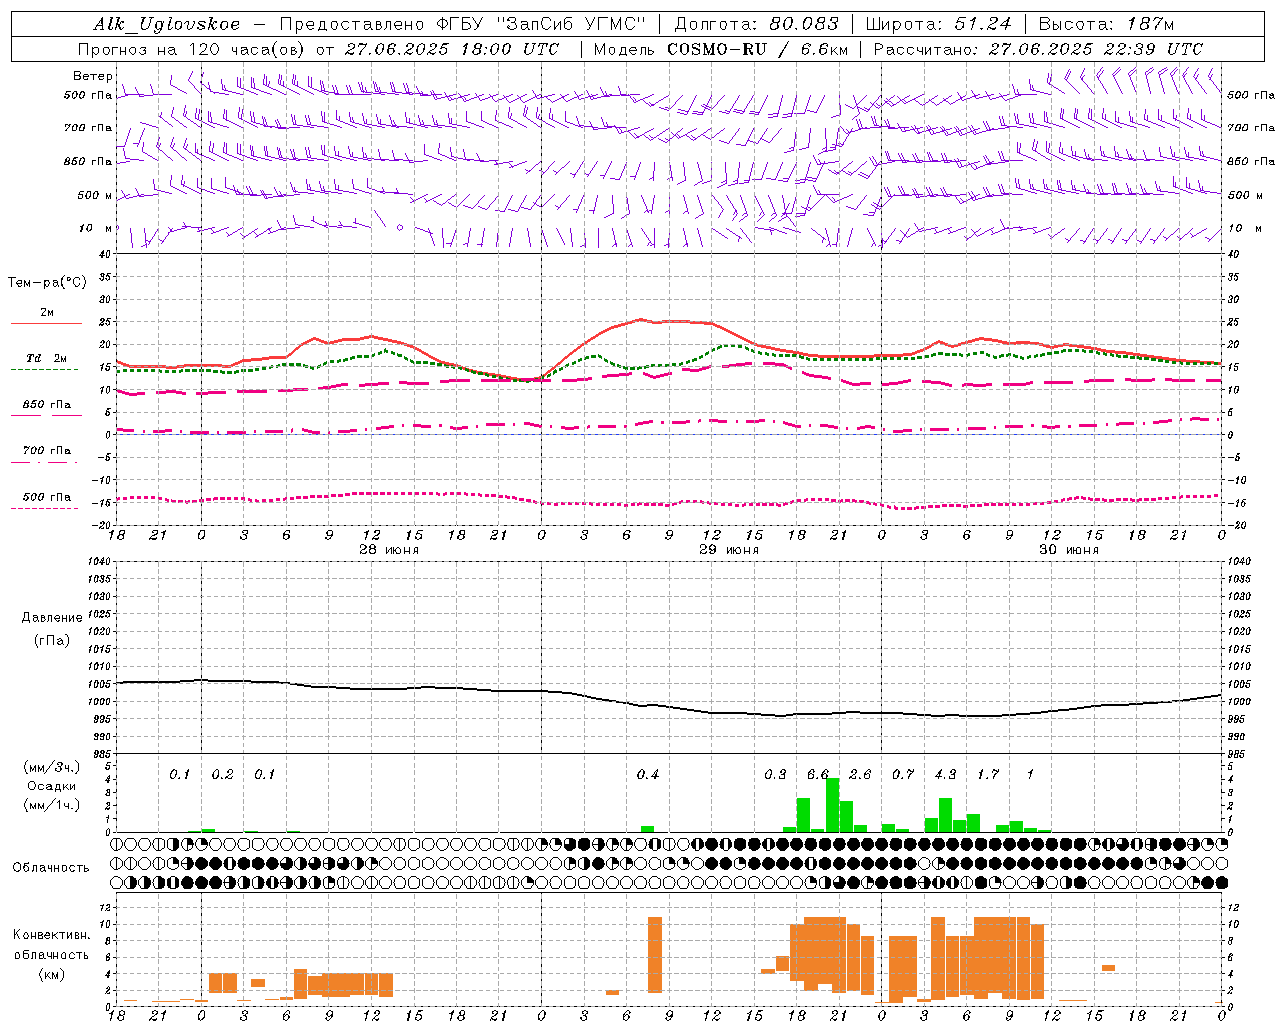
Task: Click the 0.2 precipitation total
Action: point(222,775)
